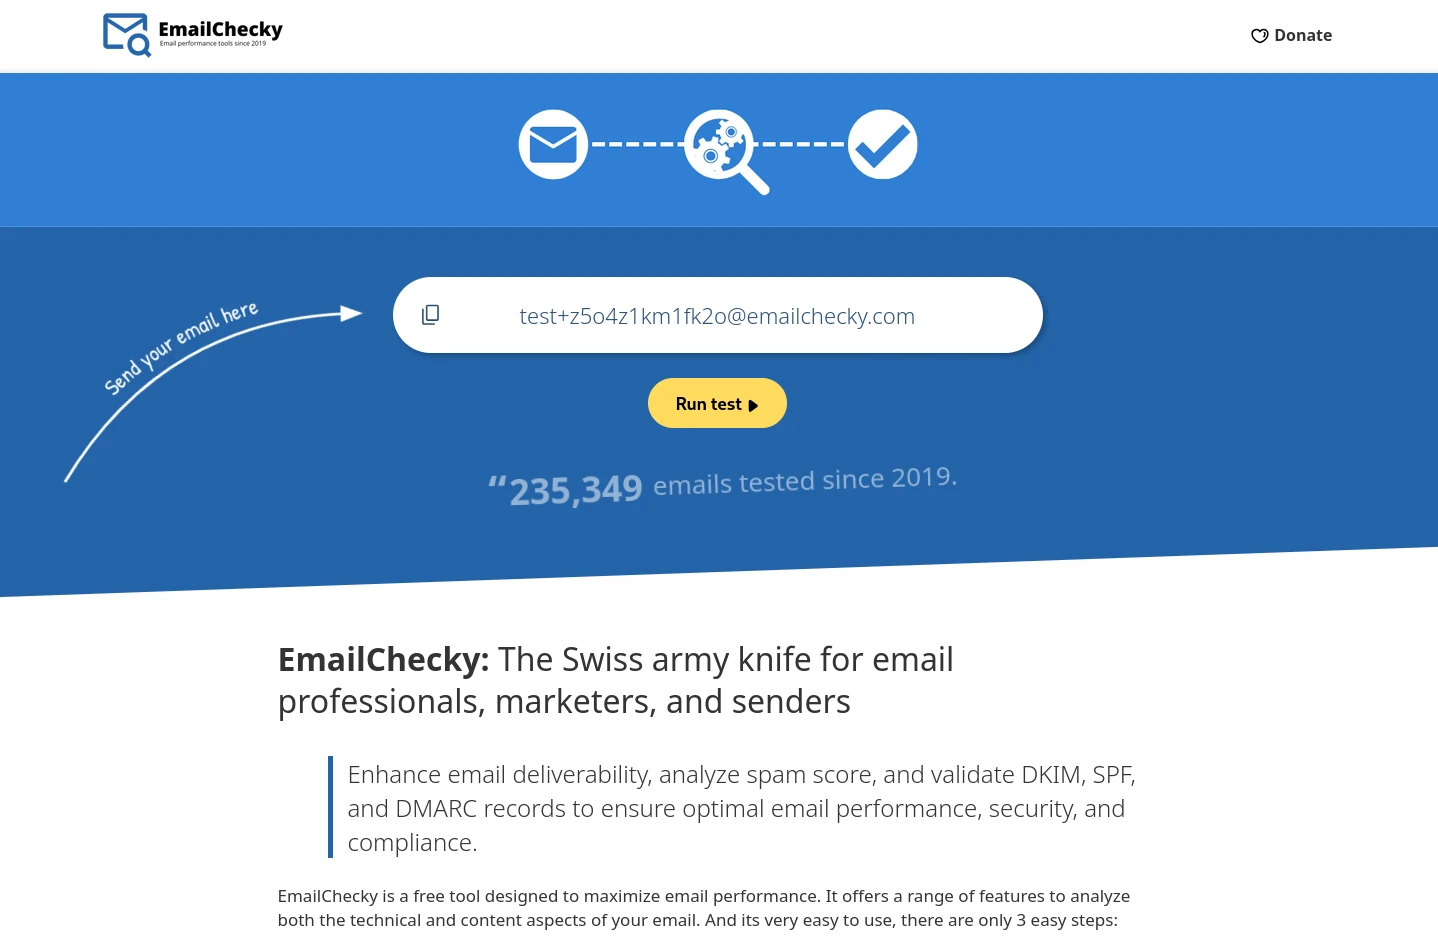Click the play arrow inside Run test
The height and width of the screenshot is (945, 1438).
pos(753,404)
